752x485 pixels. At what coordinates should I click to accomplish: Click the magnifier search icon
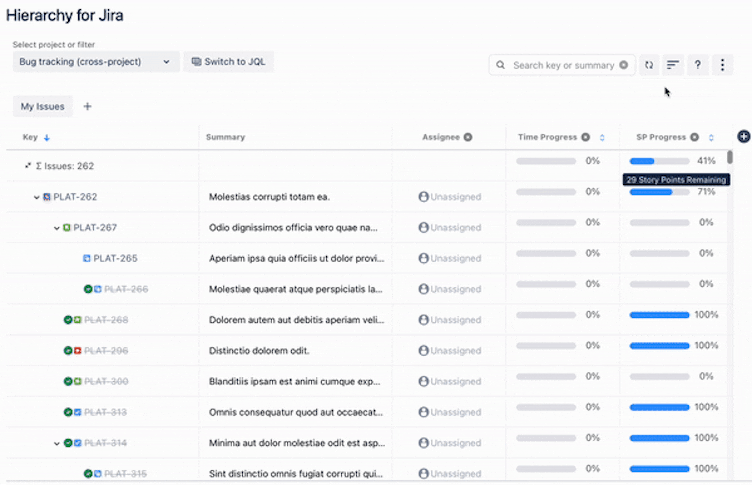[500, 65]
